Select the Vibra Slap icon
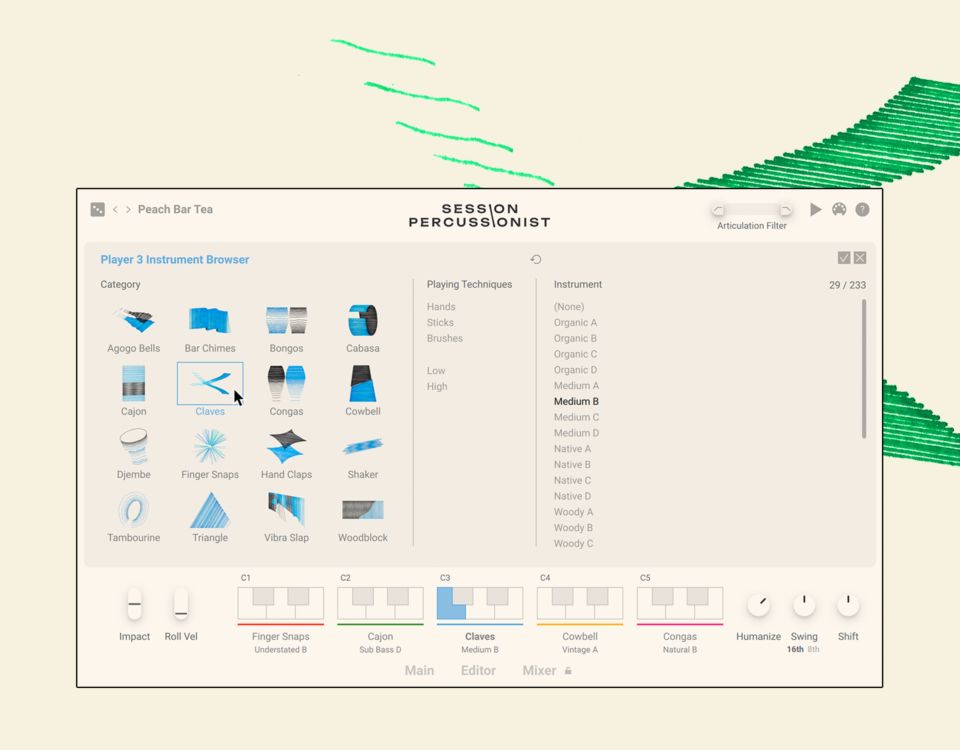Screen dimensions: 960x750 [286, 511]
